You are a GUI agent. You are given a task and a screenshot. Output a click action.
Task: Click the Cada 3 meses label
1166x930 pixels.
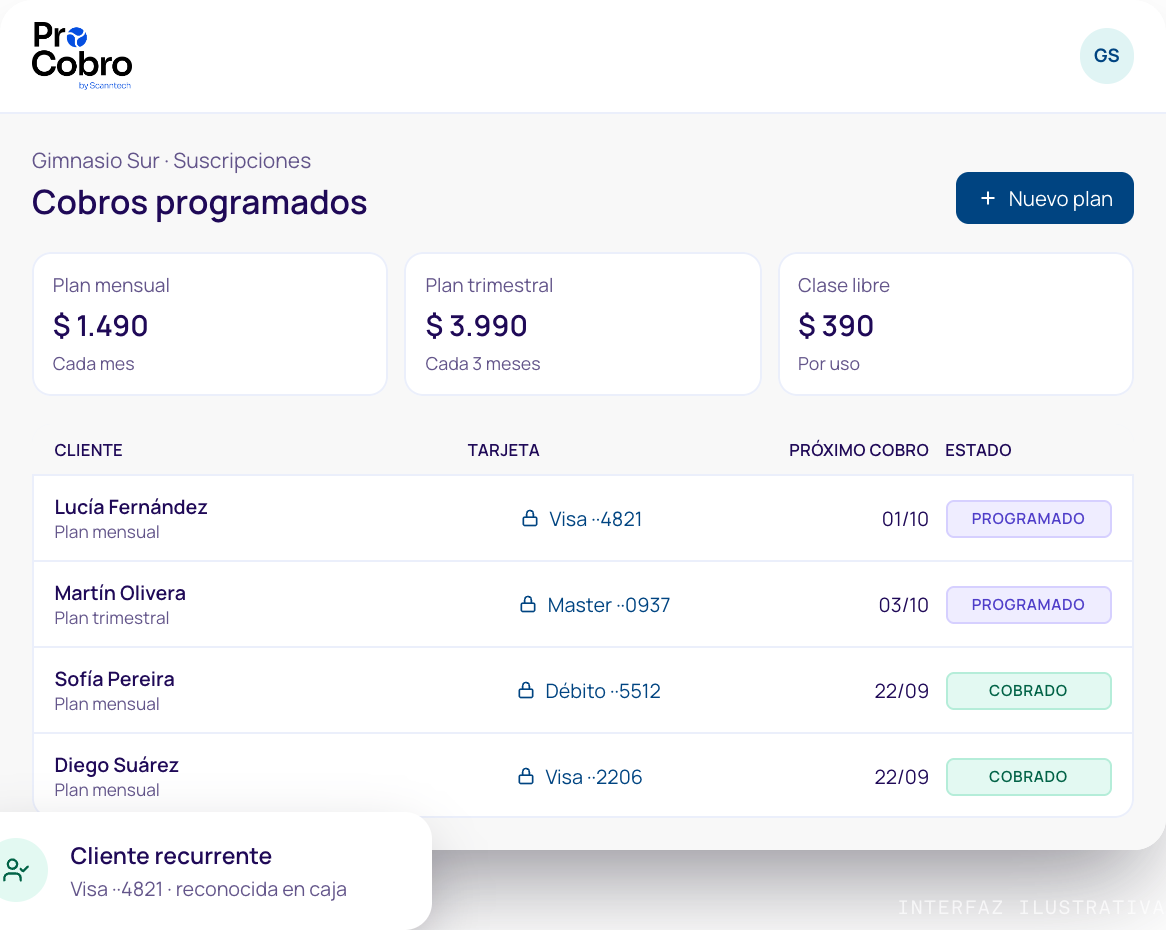(483, 364)
